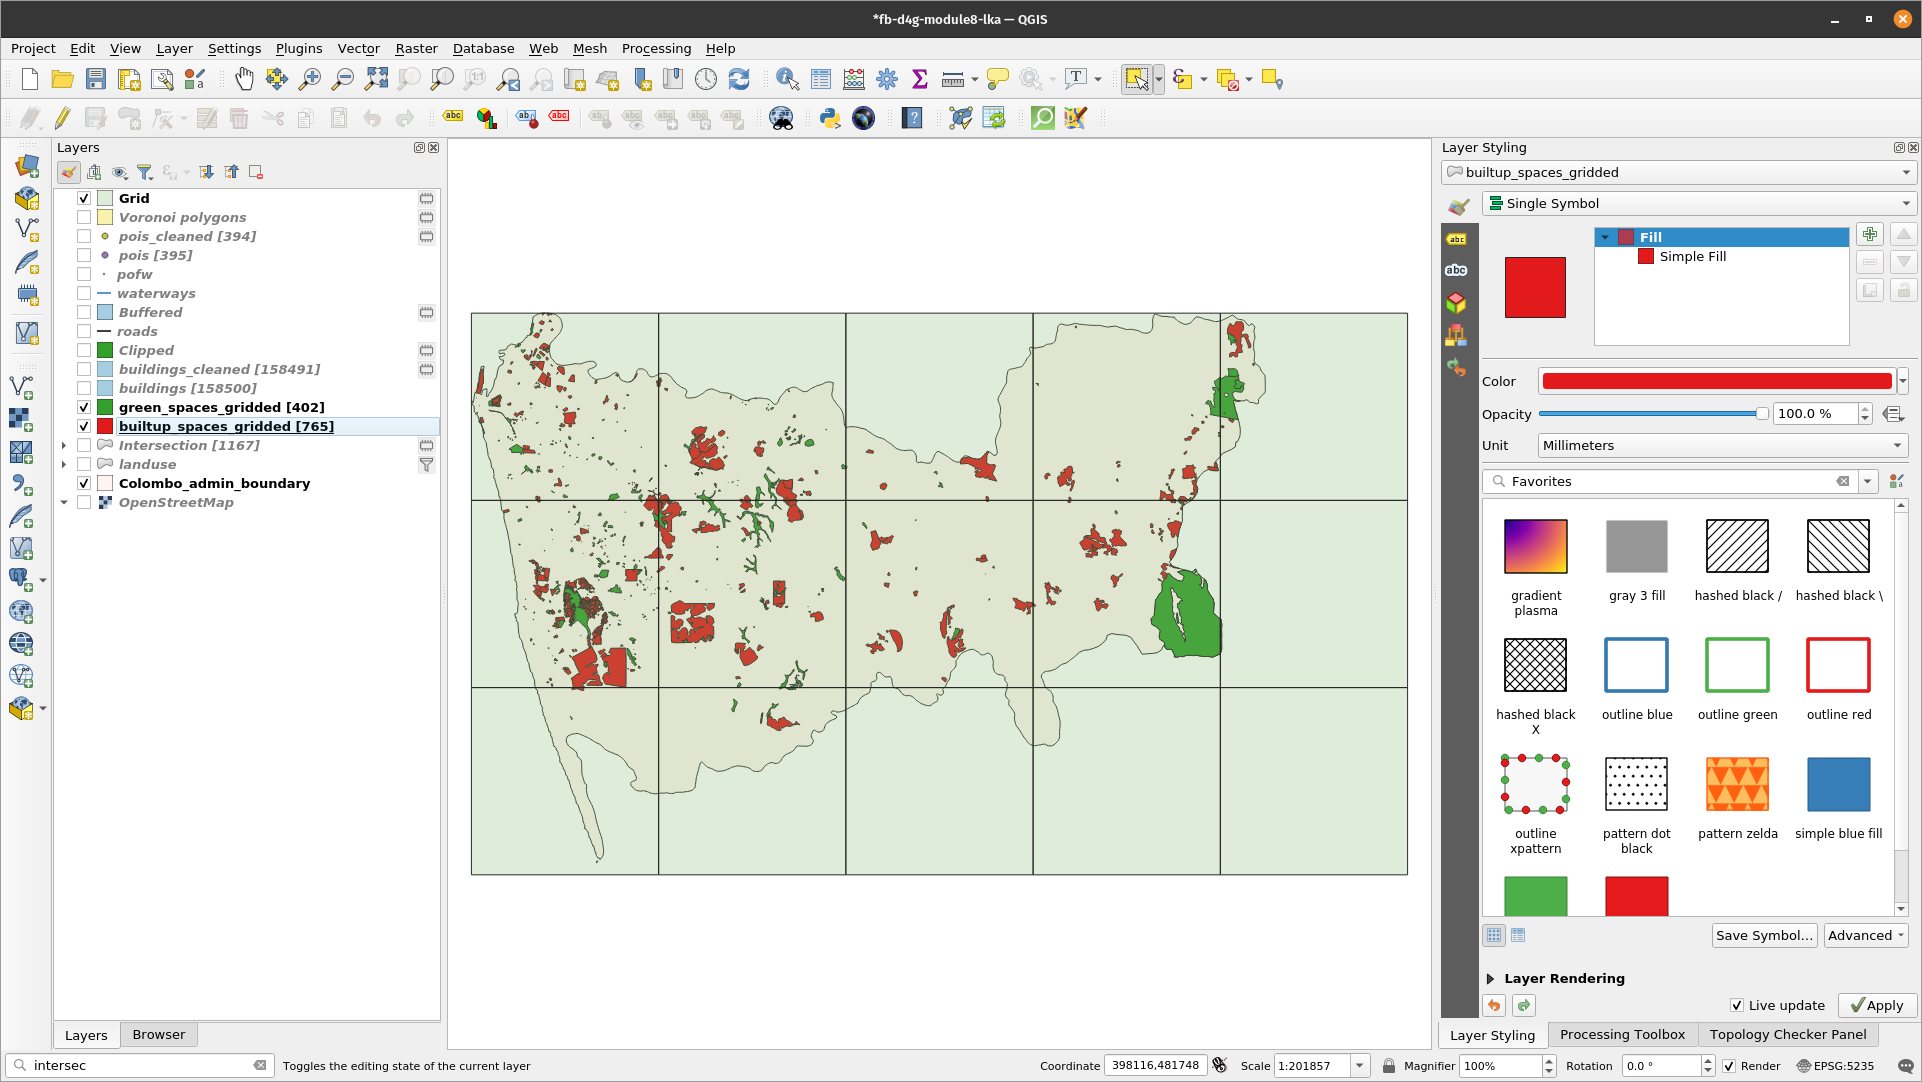Open the Favorites symbol filter dropdown
The height and width of the screenshot is (1082, 1922).
pyautogui.click(x=1867, y=481)
